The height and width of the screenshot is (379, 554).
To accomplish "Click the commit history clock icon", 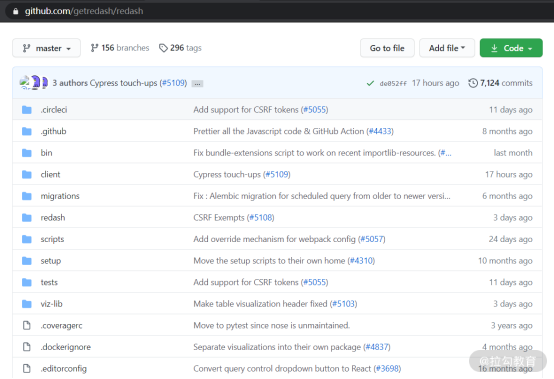I will pyautogui.click(x=473, y=83).
